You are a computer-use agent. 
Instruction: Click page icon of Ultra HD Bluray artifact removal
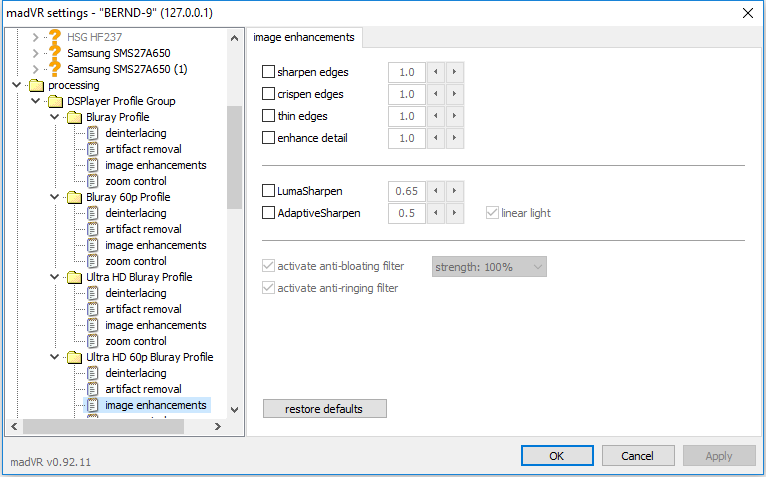click(93, 309)
